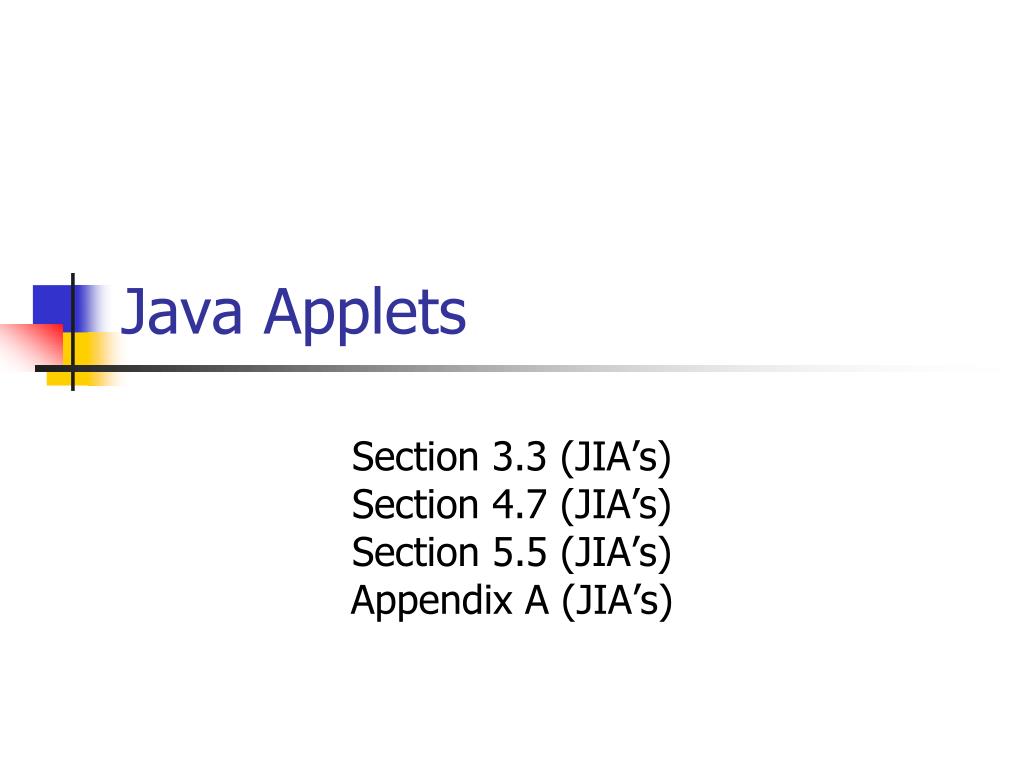Image resolution: width=1024 pixels, height=768 pixels.
Task: Click the letter A after Appendix
Action: [x=537, y=600]
